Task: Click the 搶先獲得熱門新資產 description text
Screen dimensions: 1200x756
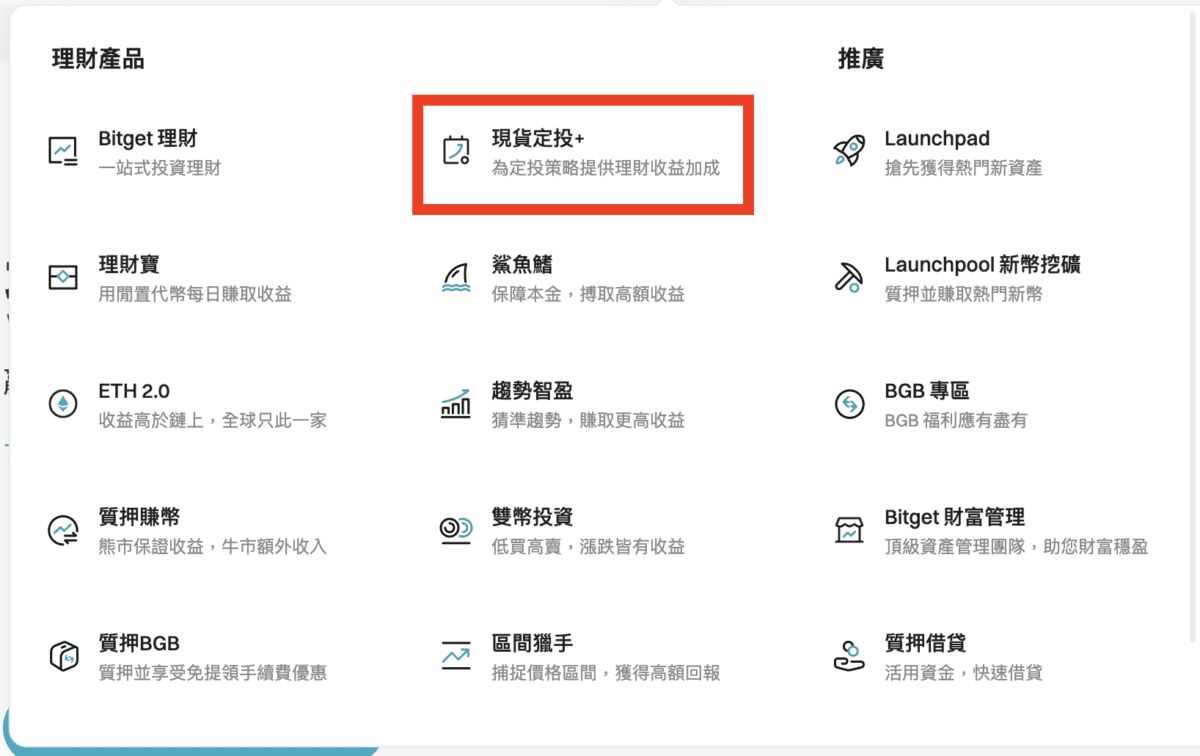Action: pos(962,168)
